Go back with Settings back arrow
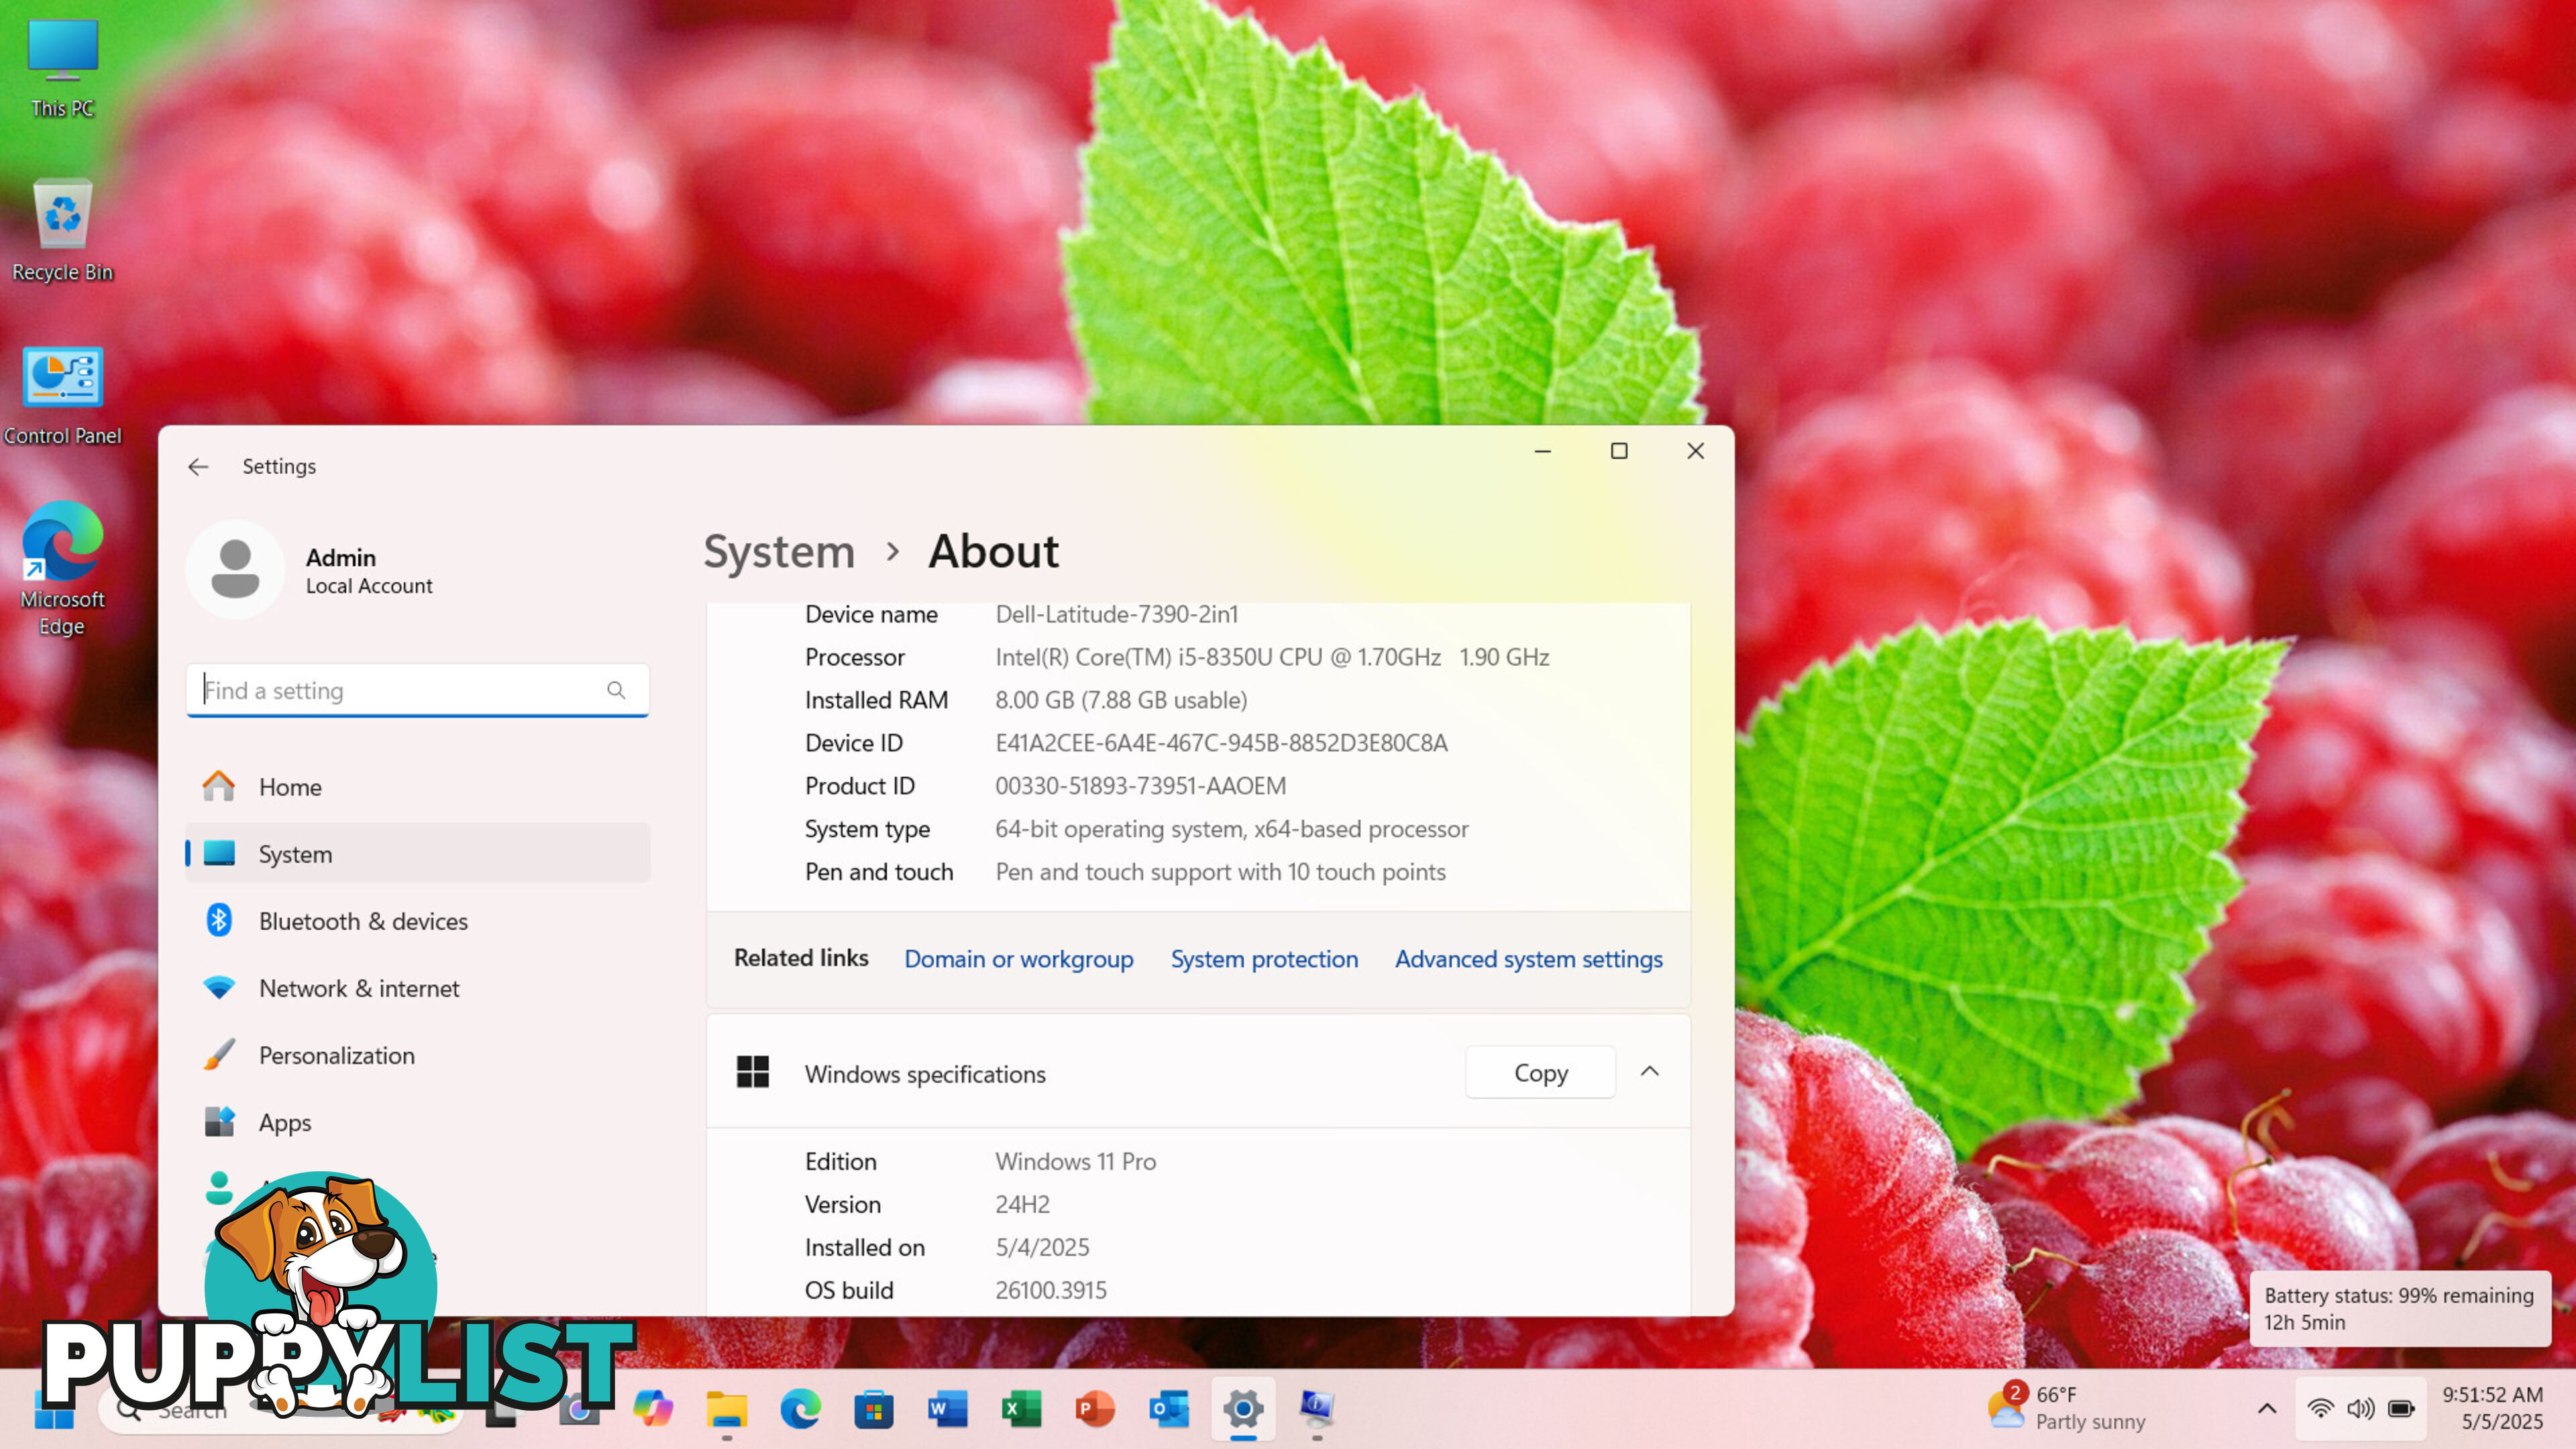 [198, 467]
